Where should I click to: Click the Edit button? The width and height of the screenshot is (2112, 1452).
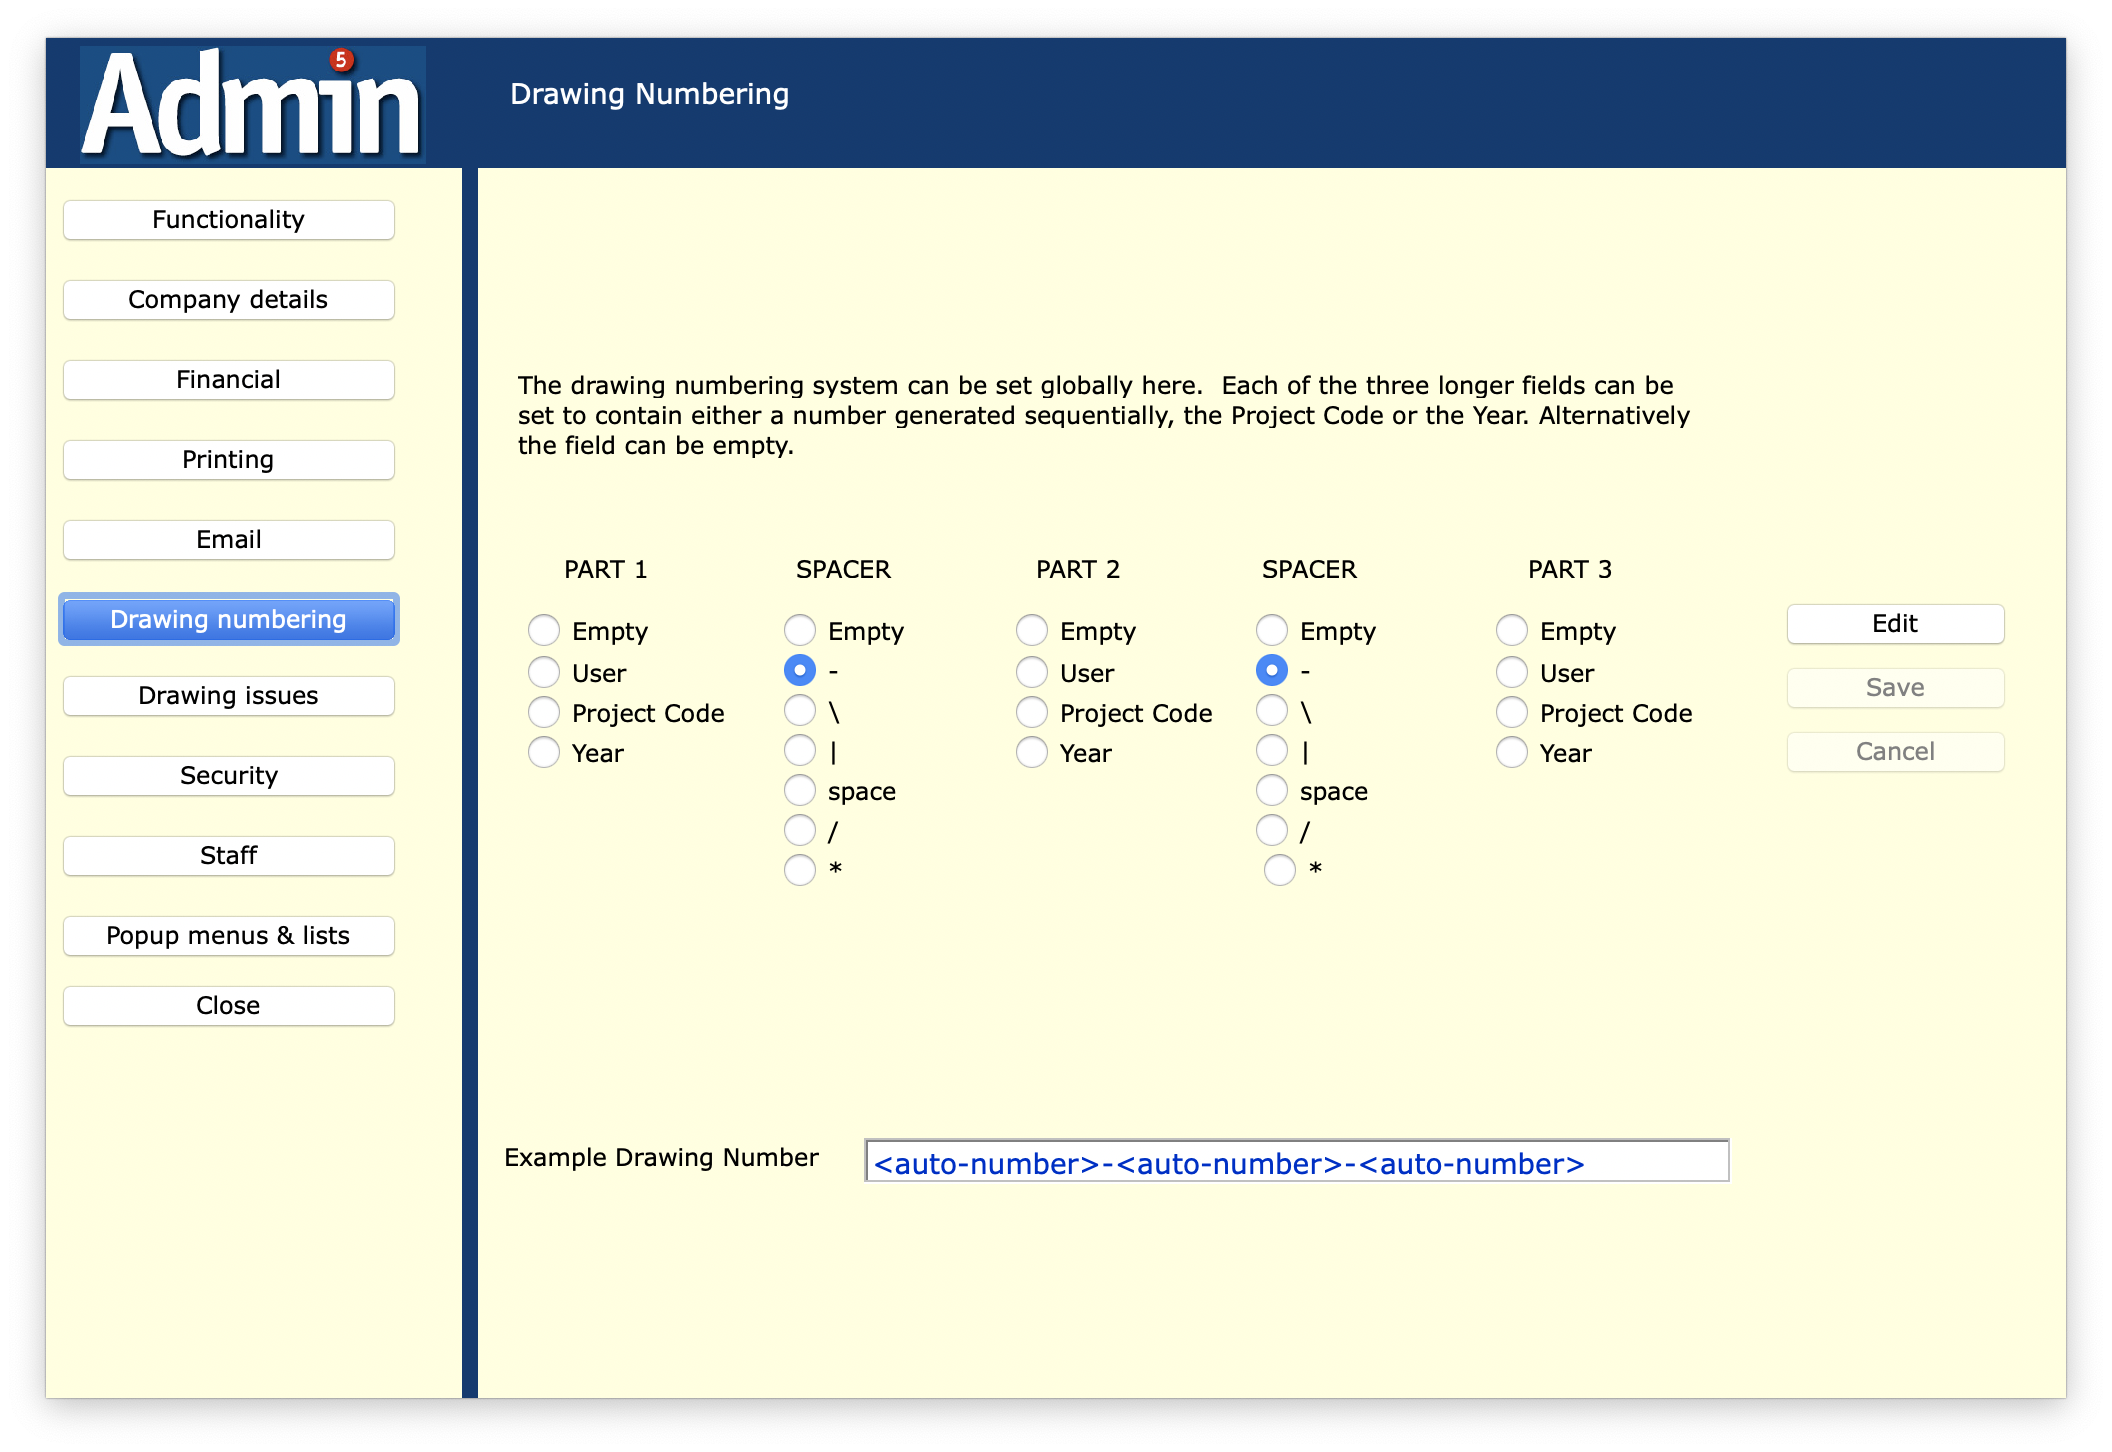click(1894, 624)
